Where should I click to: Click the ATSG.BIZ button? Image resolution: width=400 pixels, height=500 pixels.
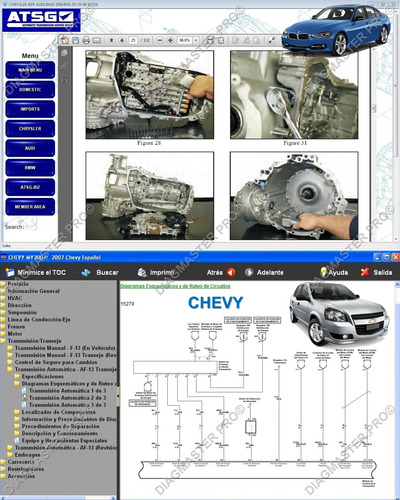(x=30, y=187)
